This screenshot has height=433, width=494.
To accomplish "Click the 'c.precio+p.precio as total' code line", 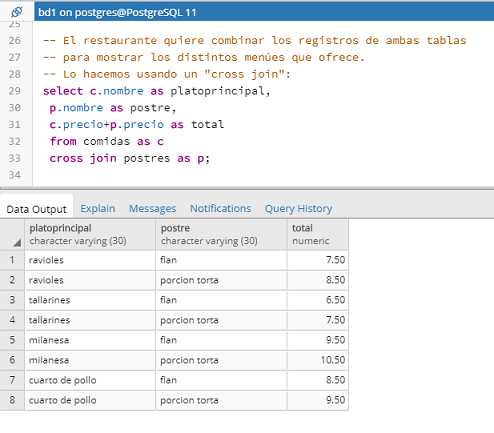I will [x=137, y=124].
